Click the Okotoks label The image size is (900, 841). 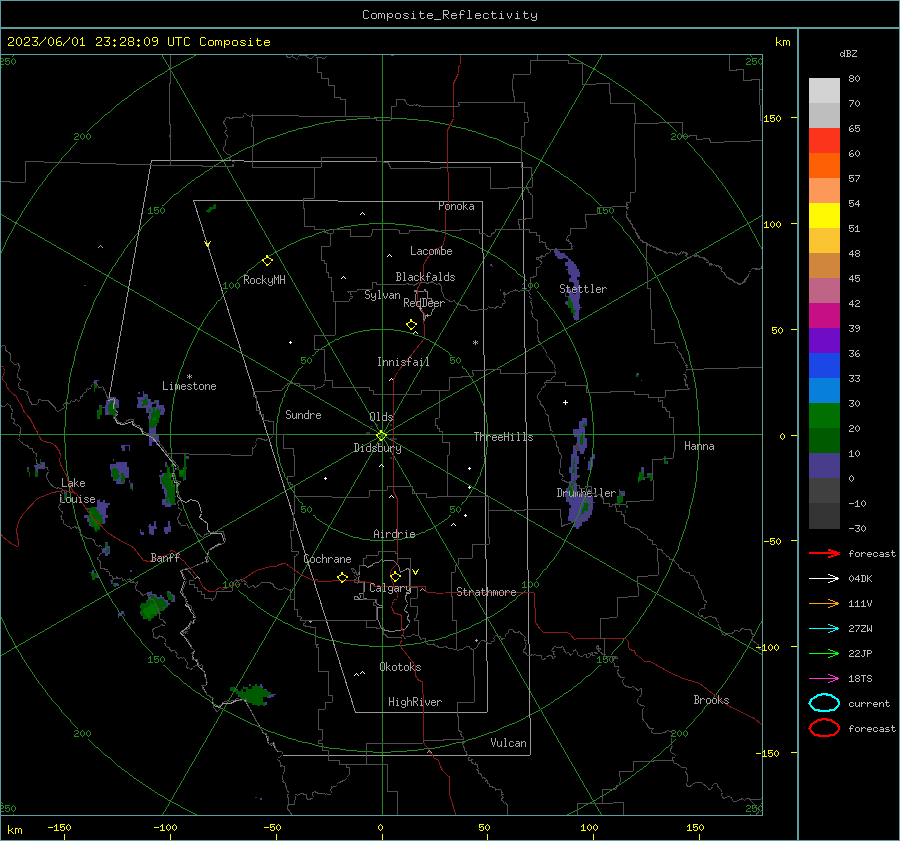(x=400, y=667)
